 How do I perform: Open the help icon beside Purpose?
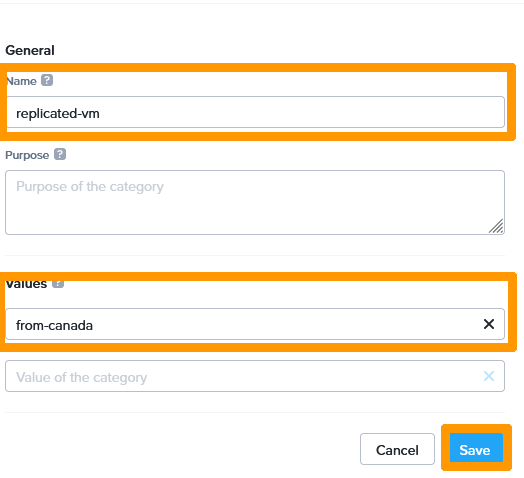tap(60, 154)
